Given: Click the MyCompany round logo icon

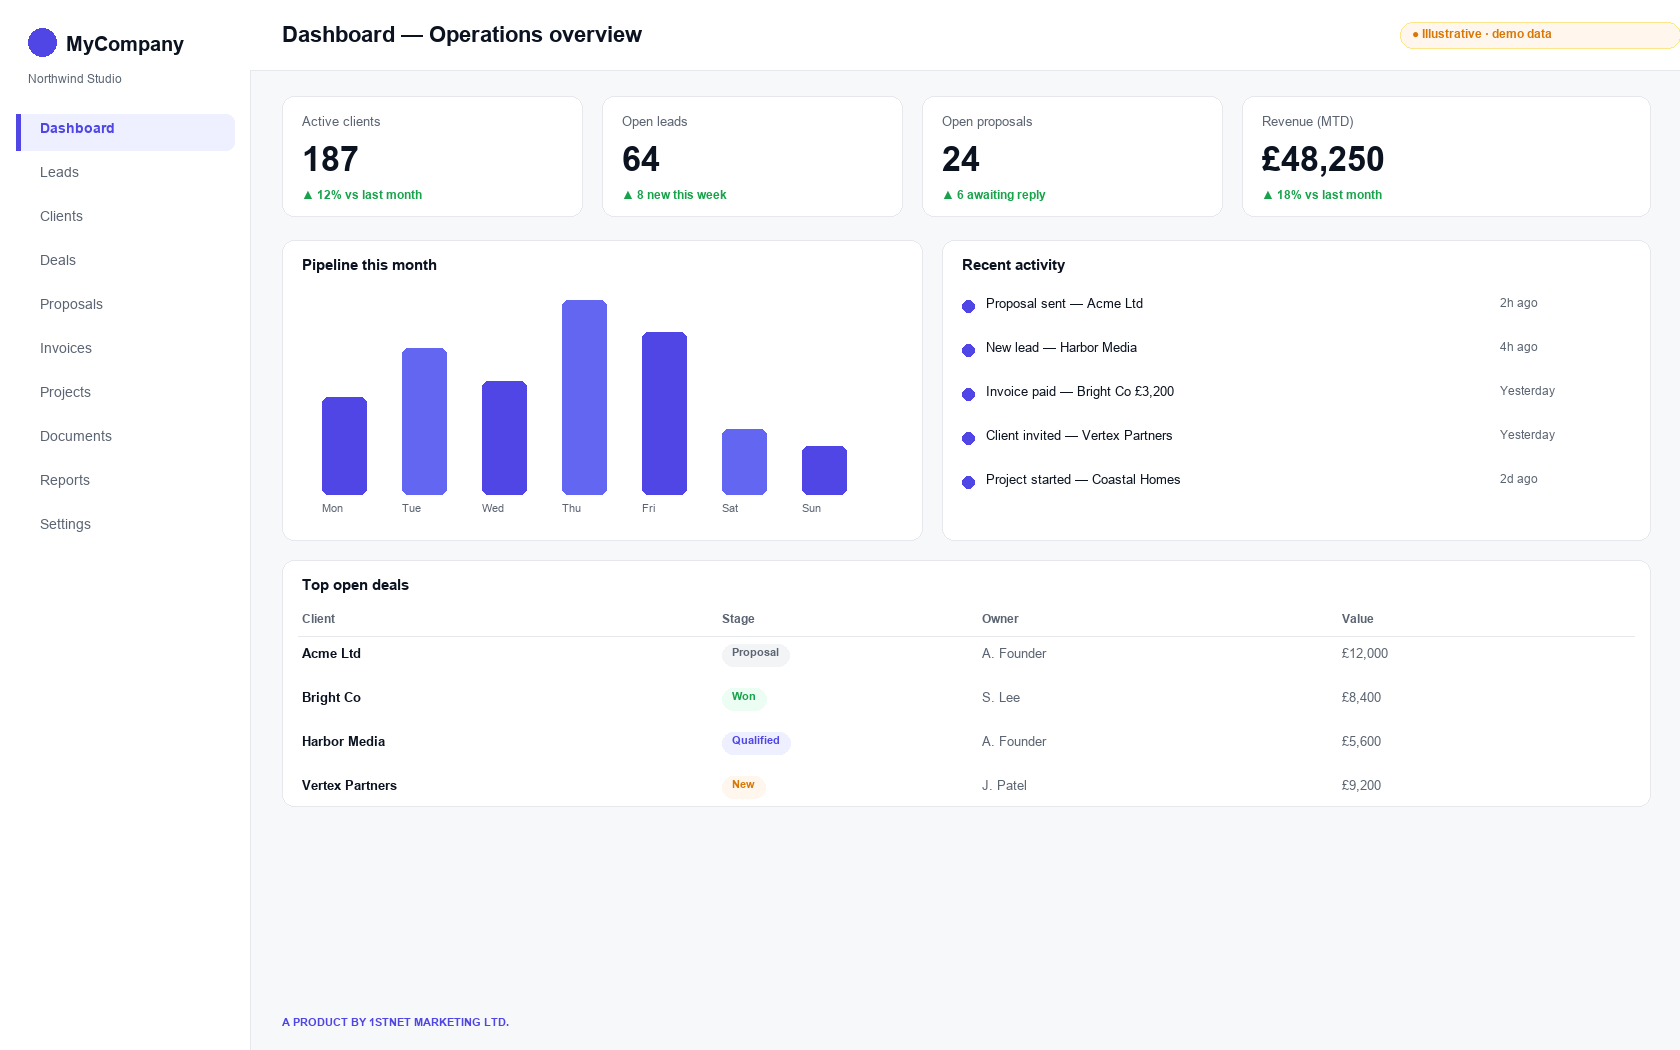Looking at the screenshot, I should 42,43.
